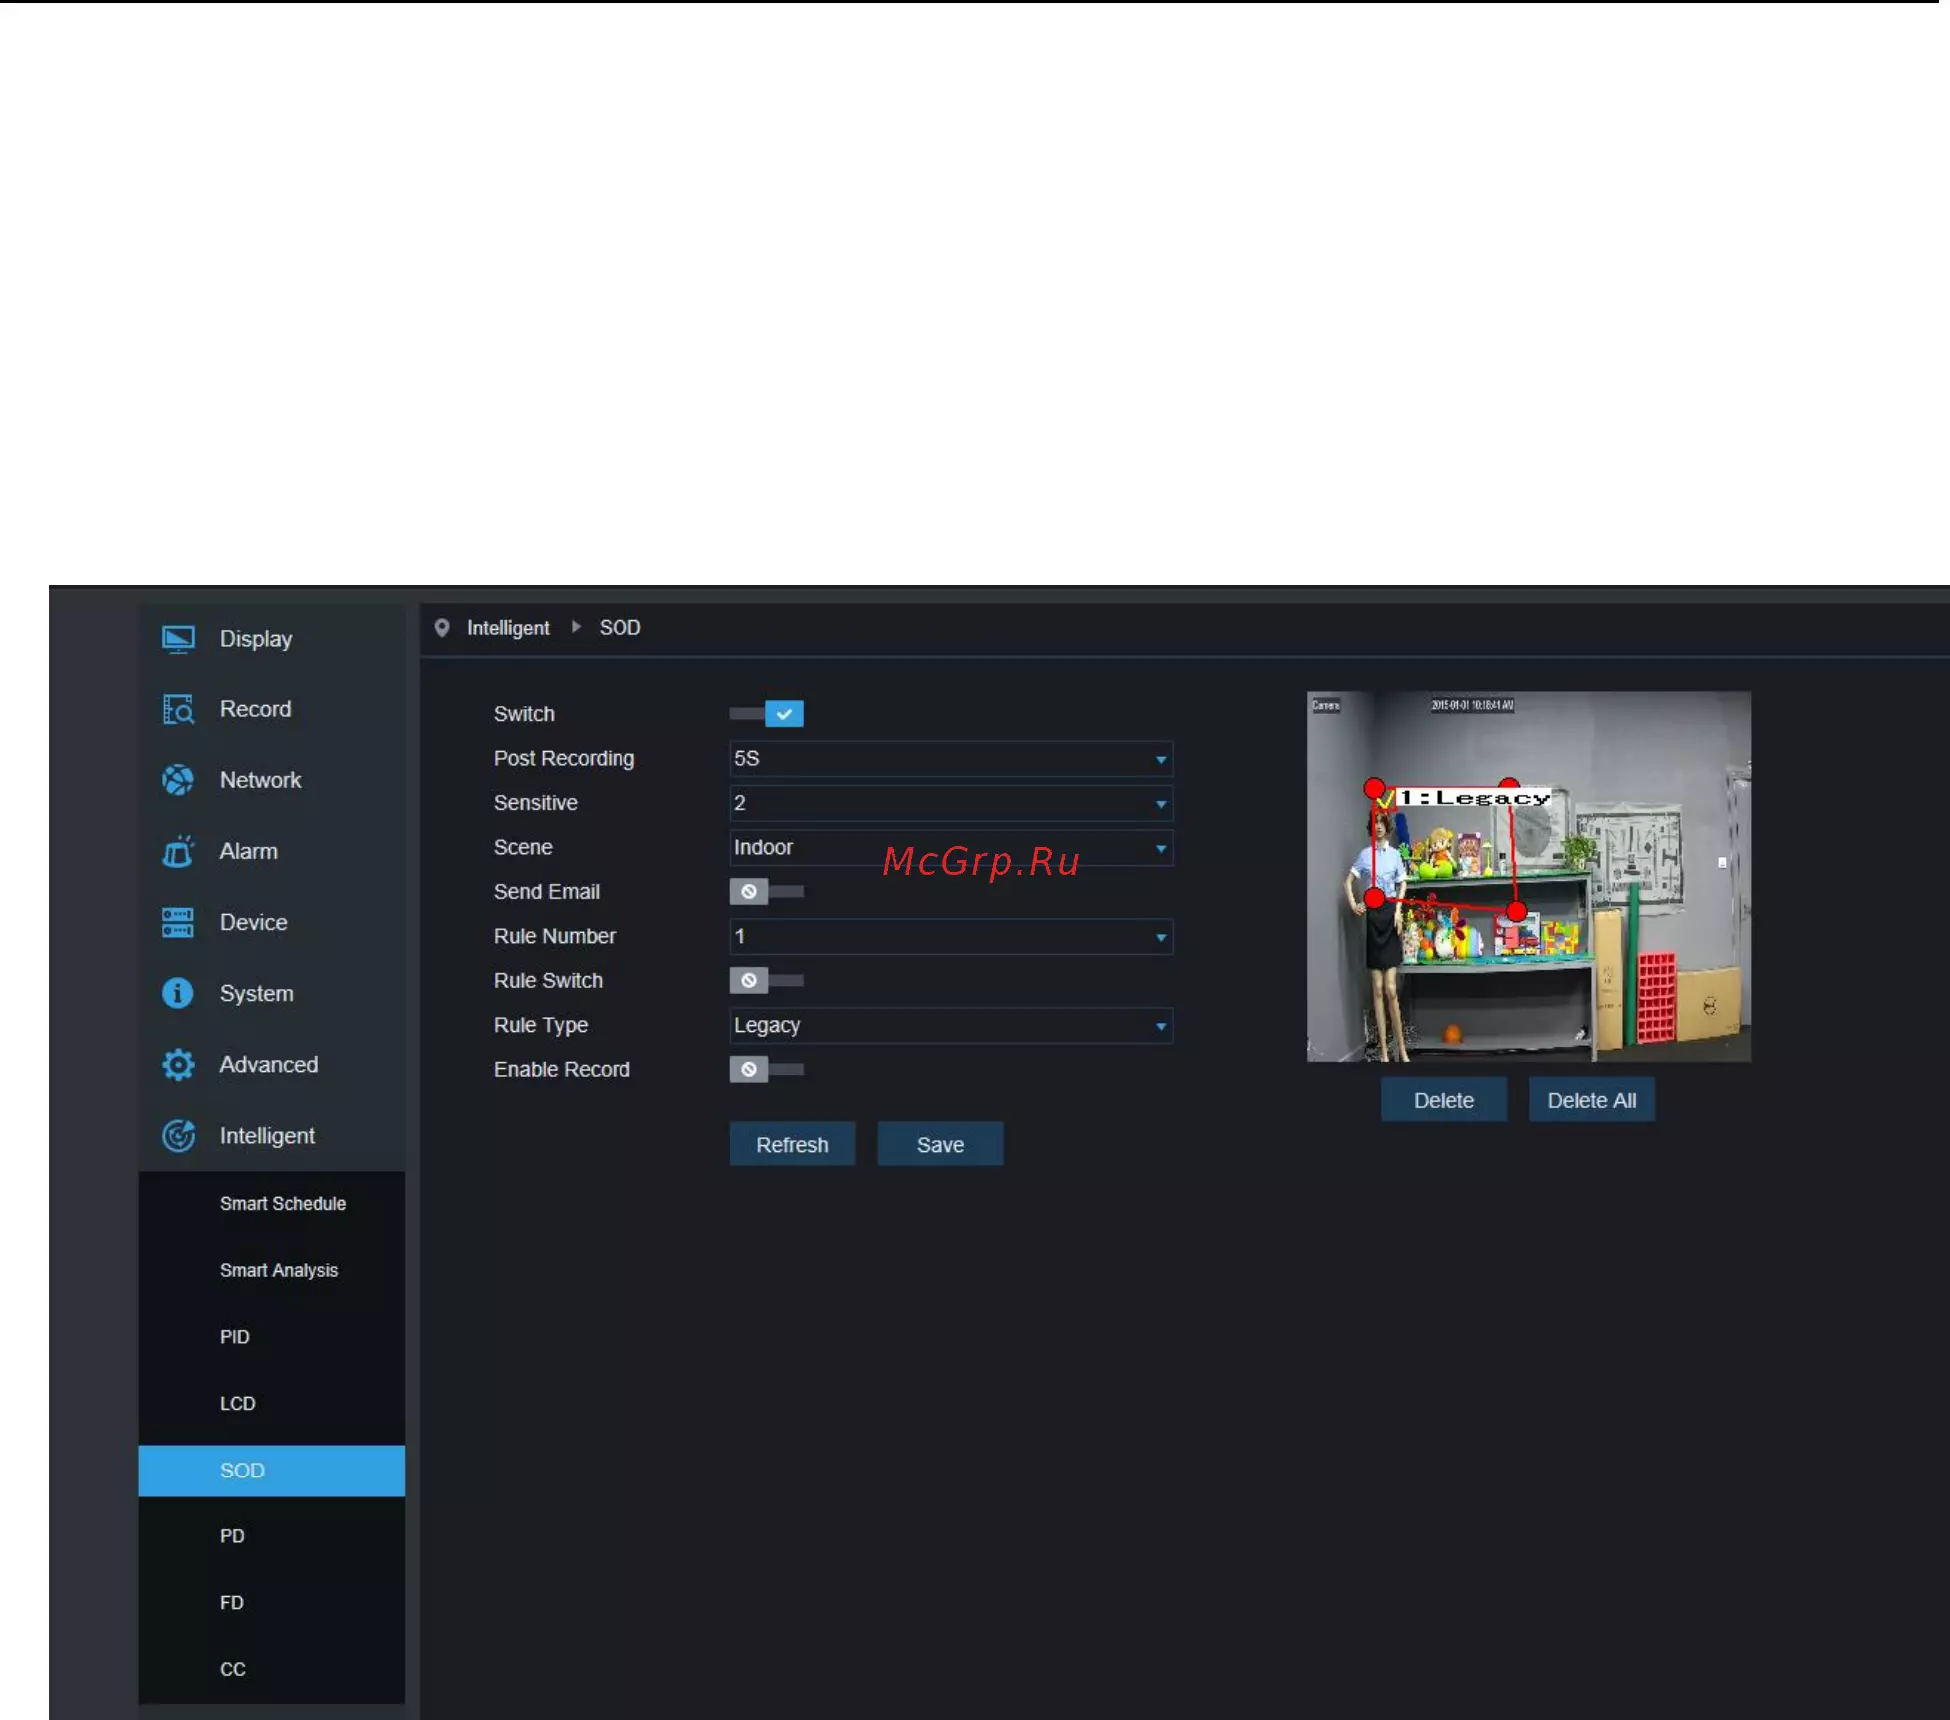The image size is (1950, 1720).
Task: Open the Post Recording dropdown
Action: 950,759
